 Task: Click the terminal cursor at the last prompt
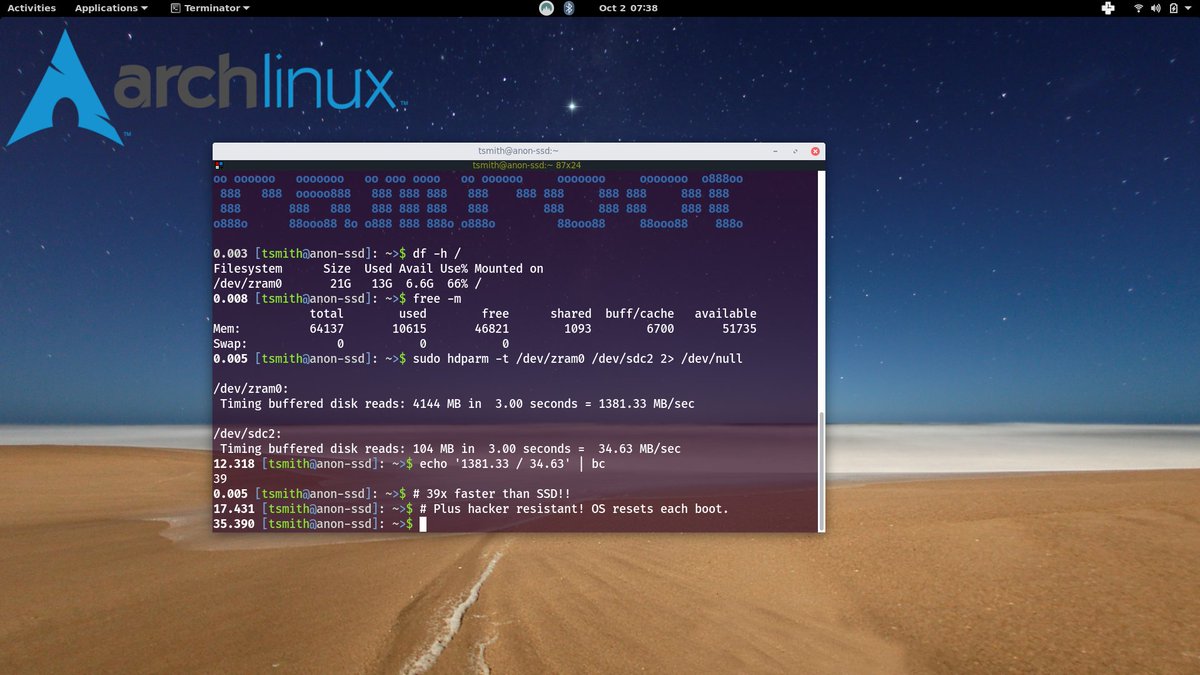coord(423,524)
